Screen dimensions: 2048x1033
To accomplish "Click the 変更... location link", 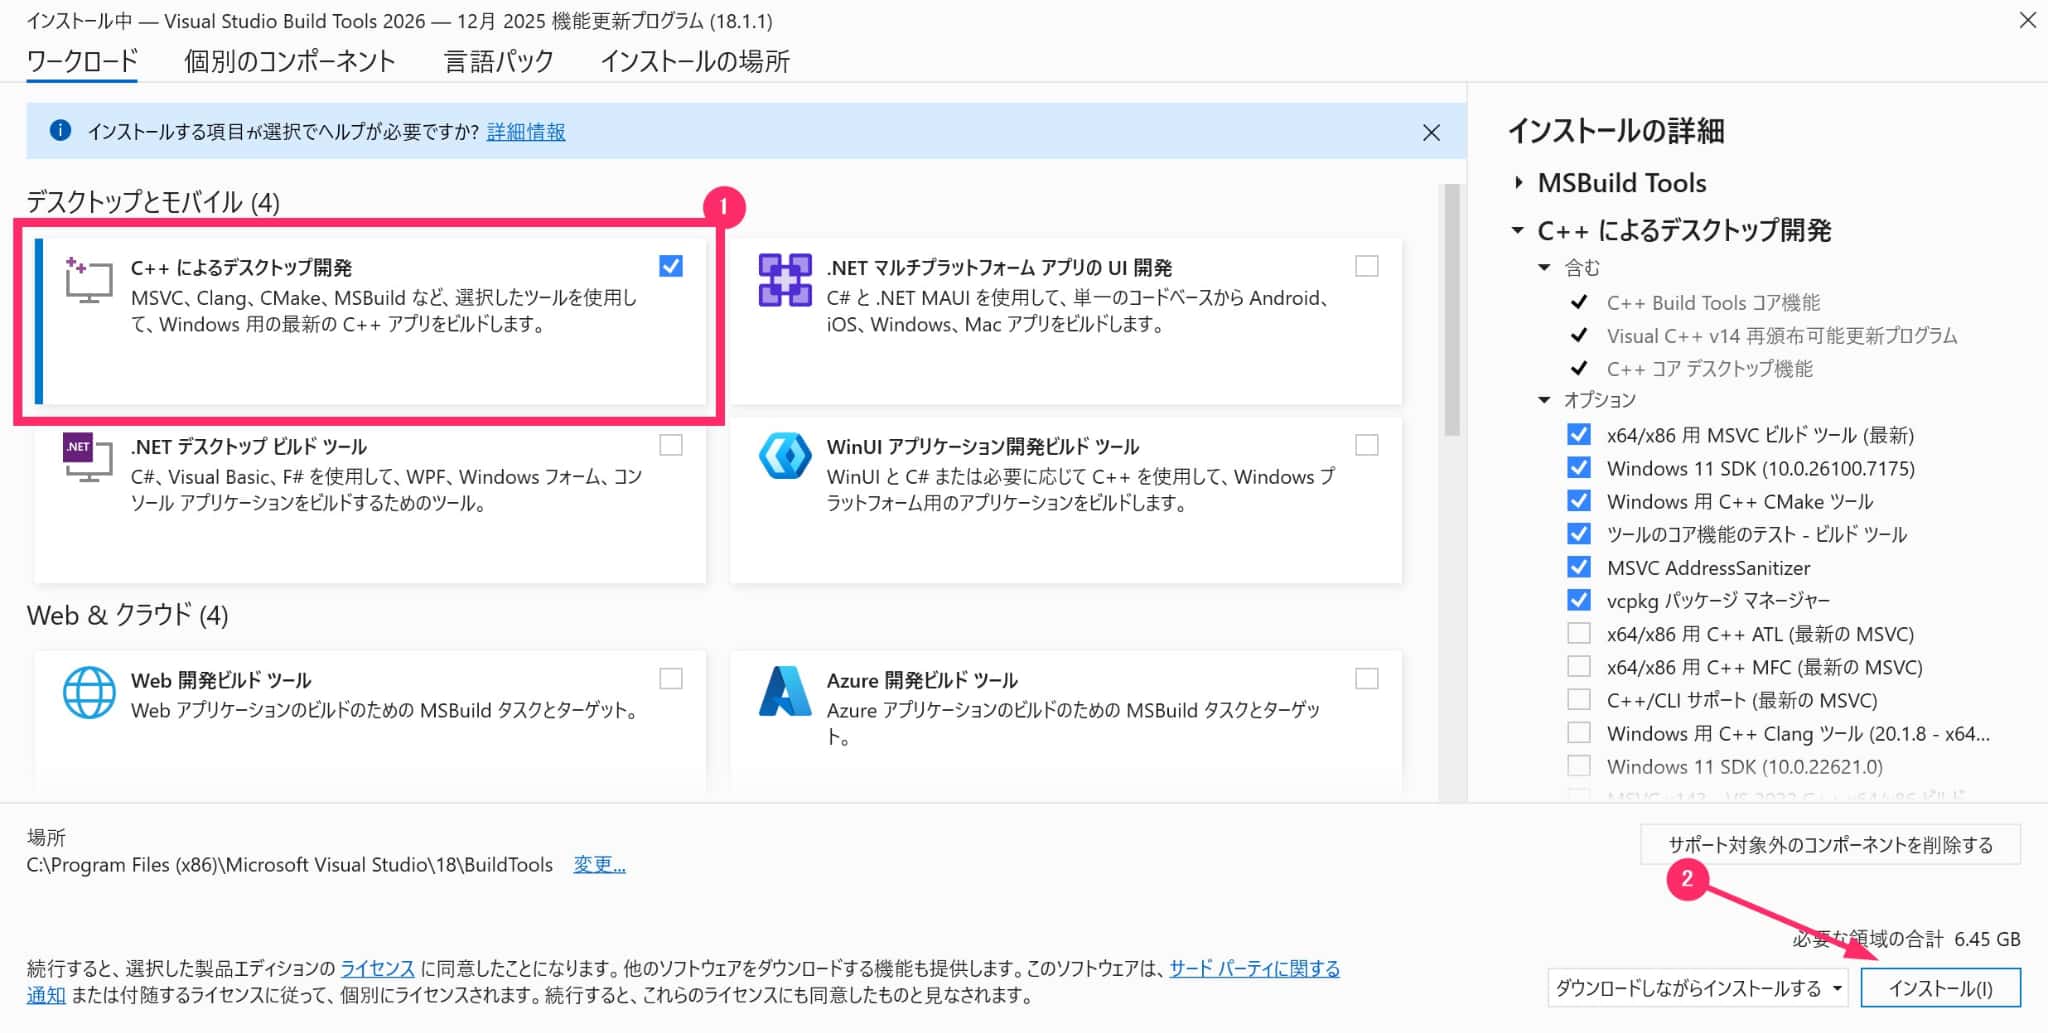I will point(599,865).
